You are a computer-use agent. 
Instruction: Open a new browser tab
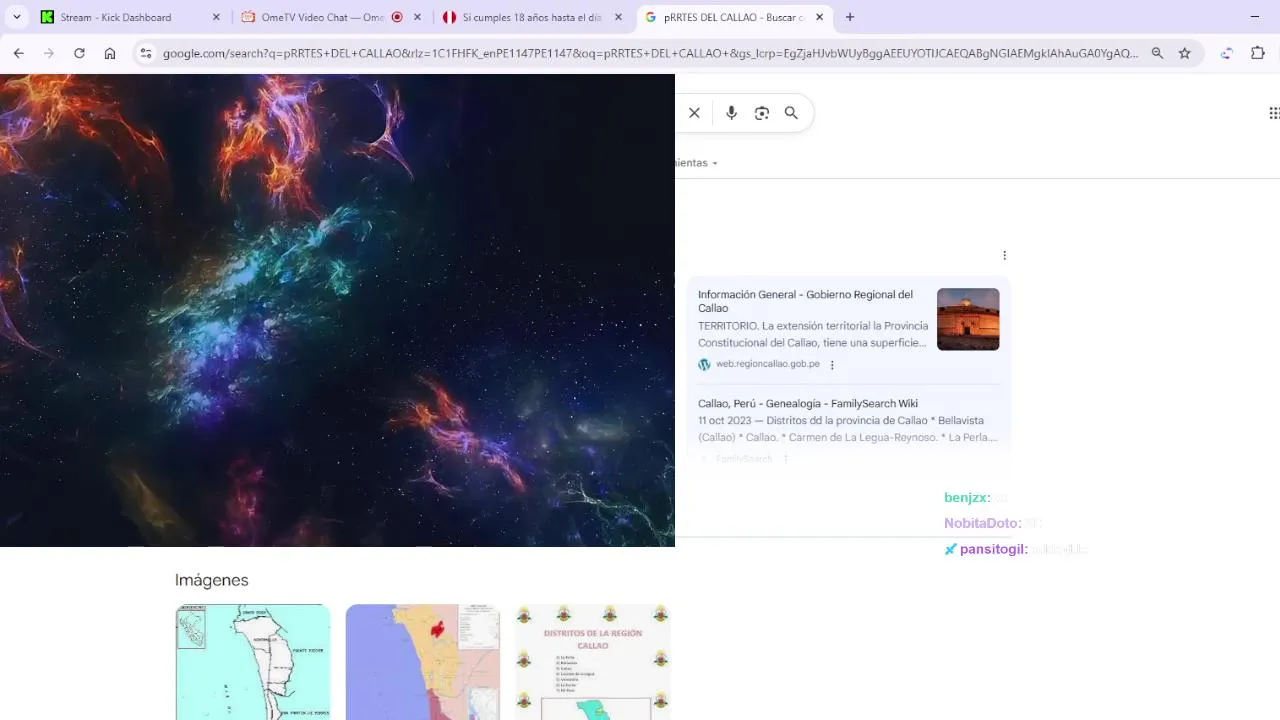coord(850,17)
